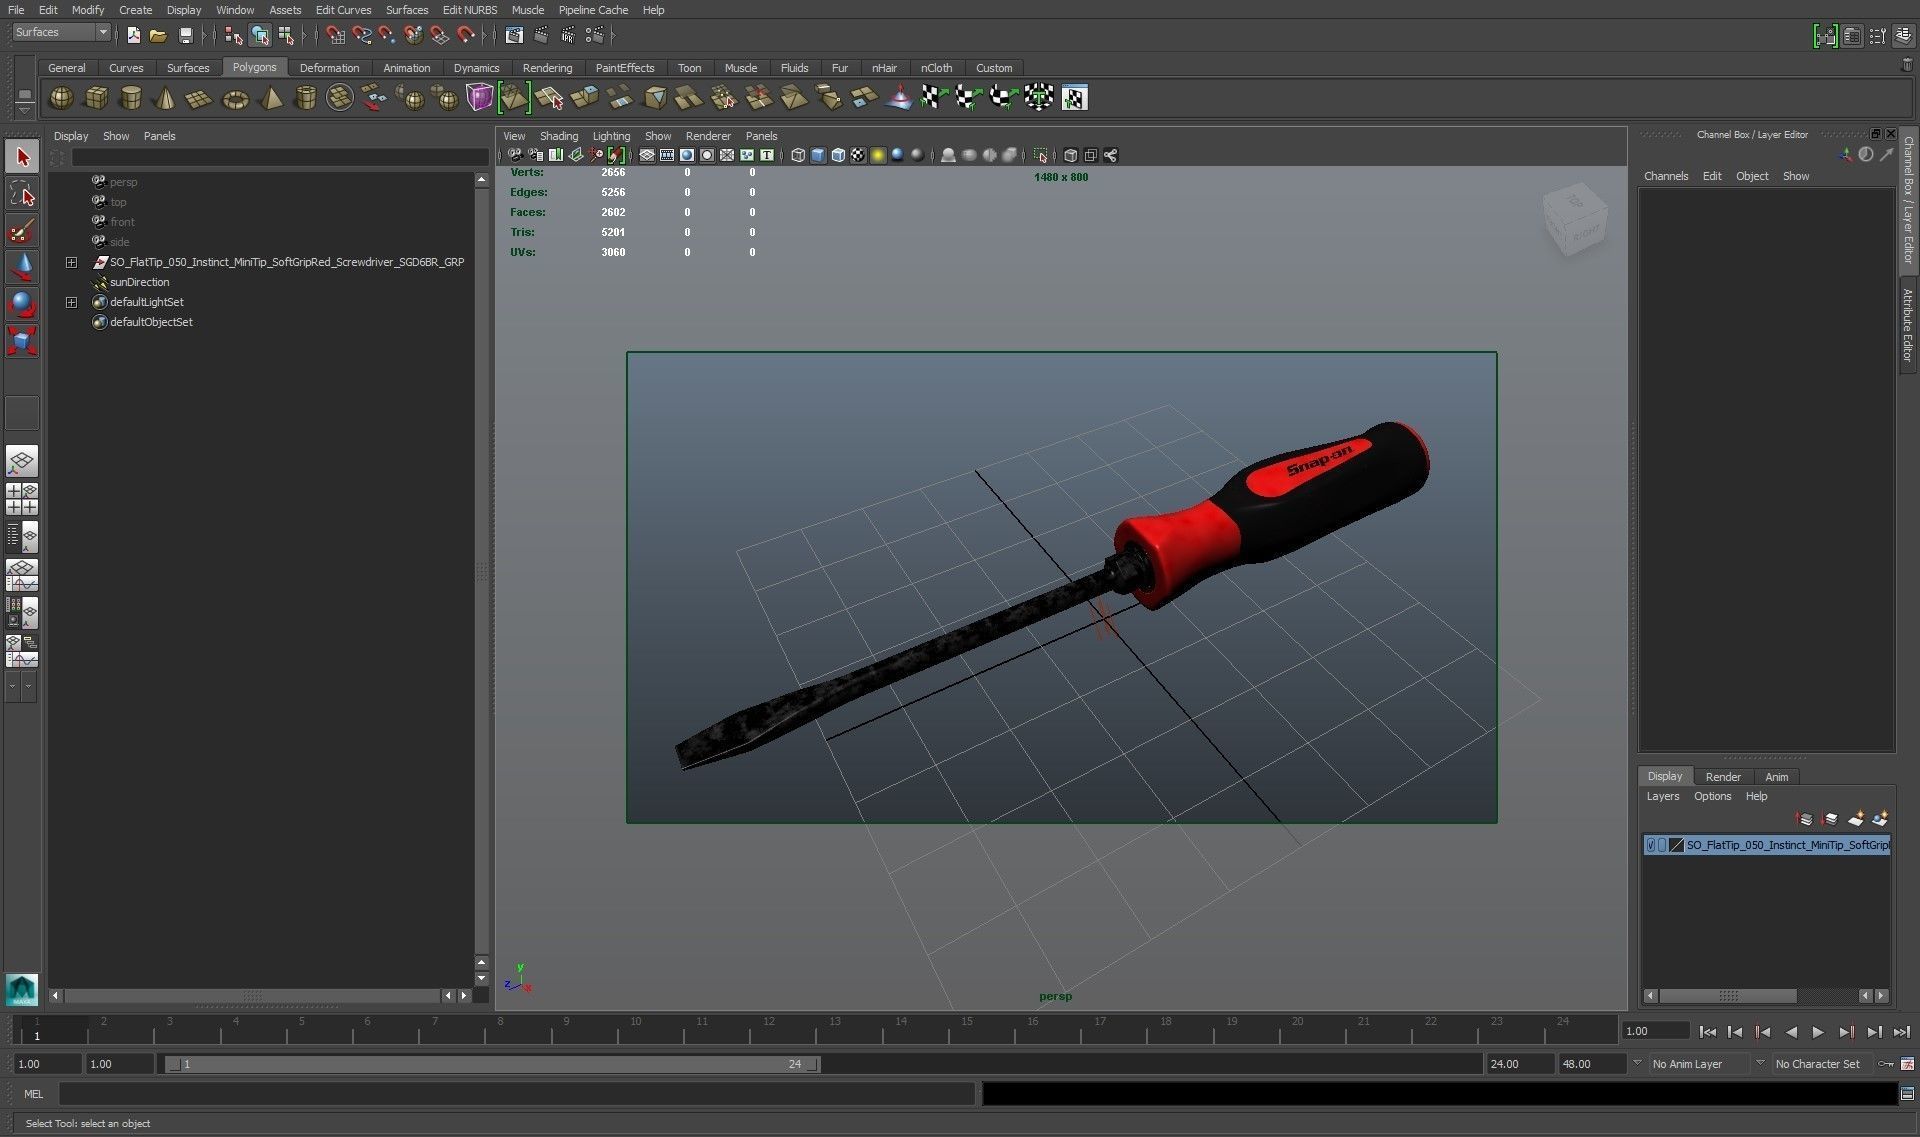Toggle viewport grid display icon
The width and height of the screenshot is (1920, 1137).
click(647, 155)
